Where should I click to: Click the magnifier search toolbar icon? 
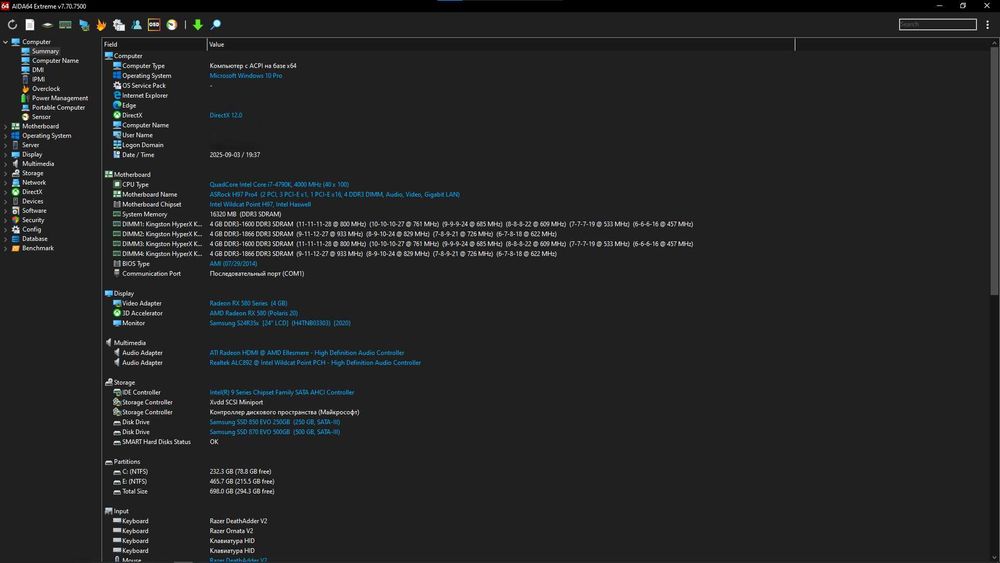pyautogui.click(x=216, y=25)
